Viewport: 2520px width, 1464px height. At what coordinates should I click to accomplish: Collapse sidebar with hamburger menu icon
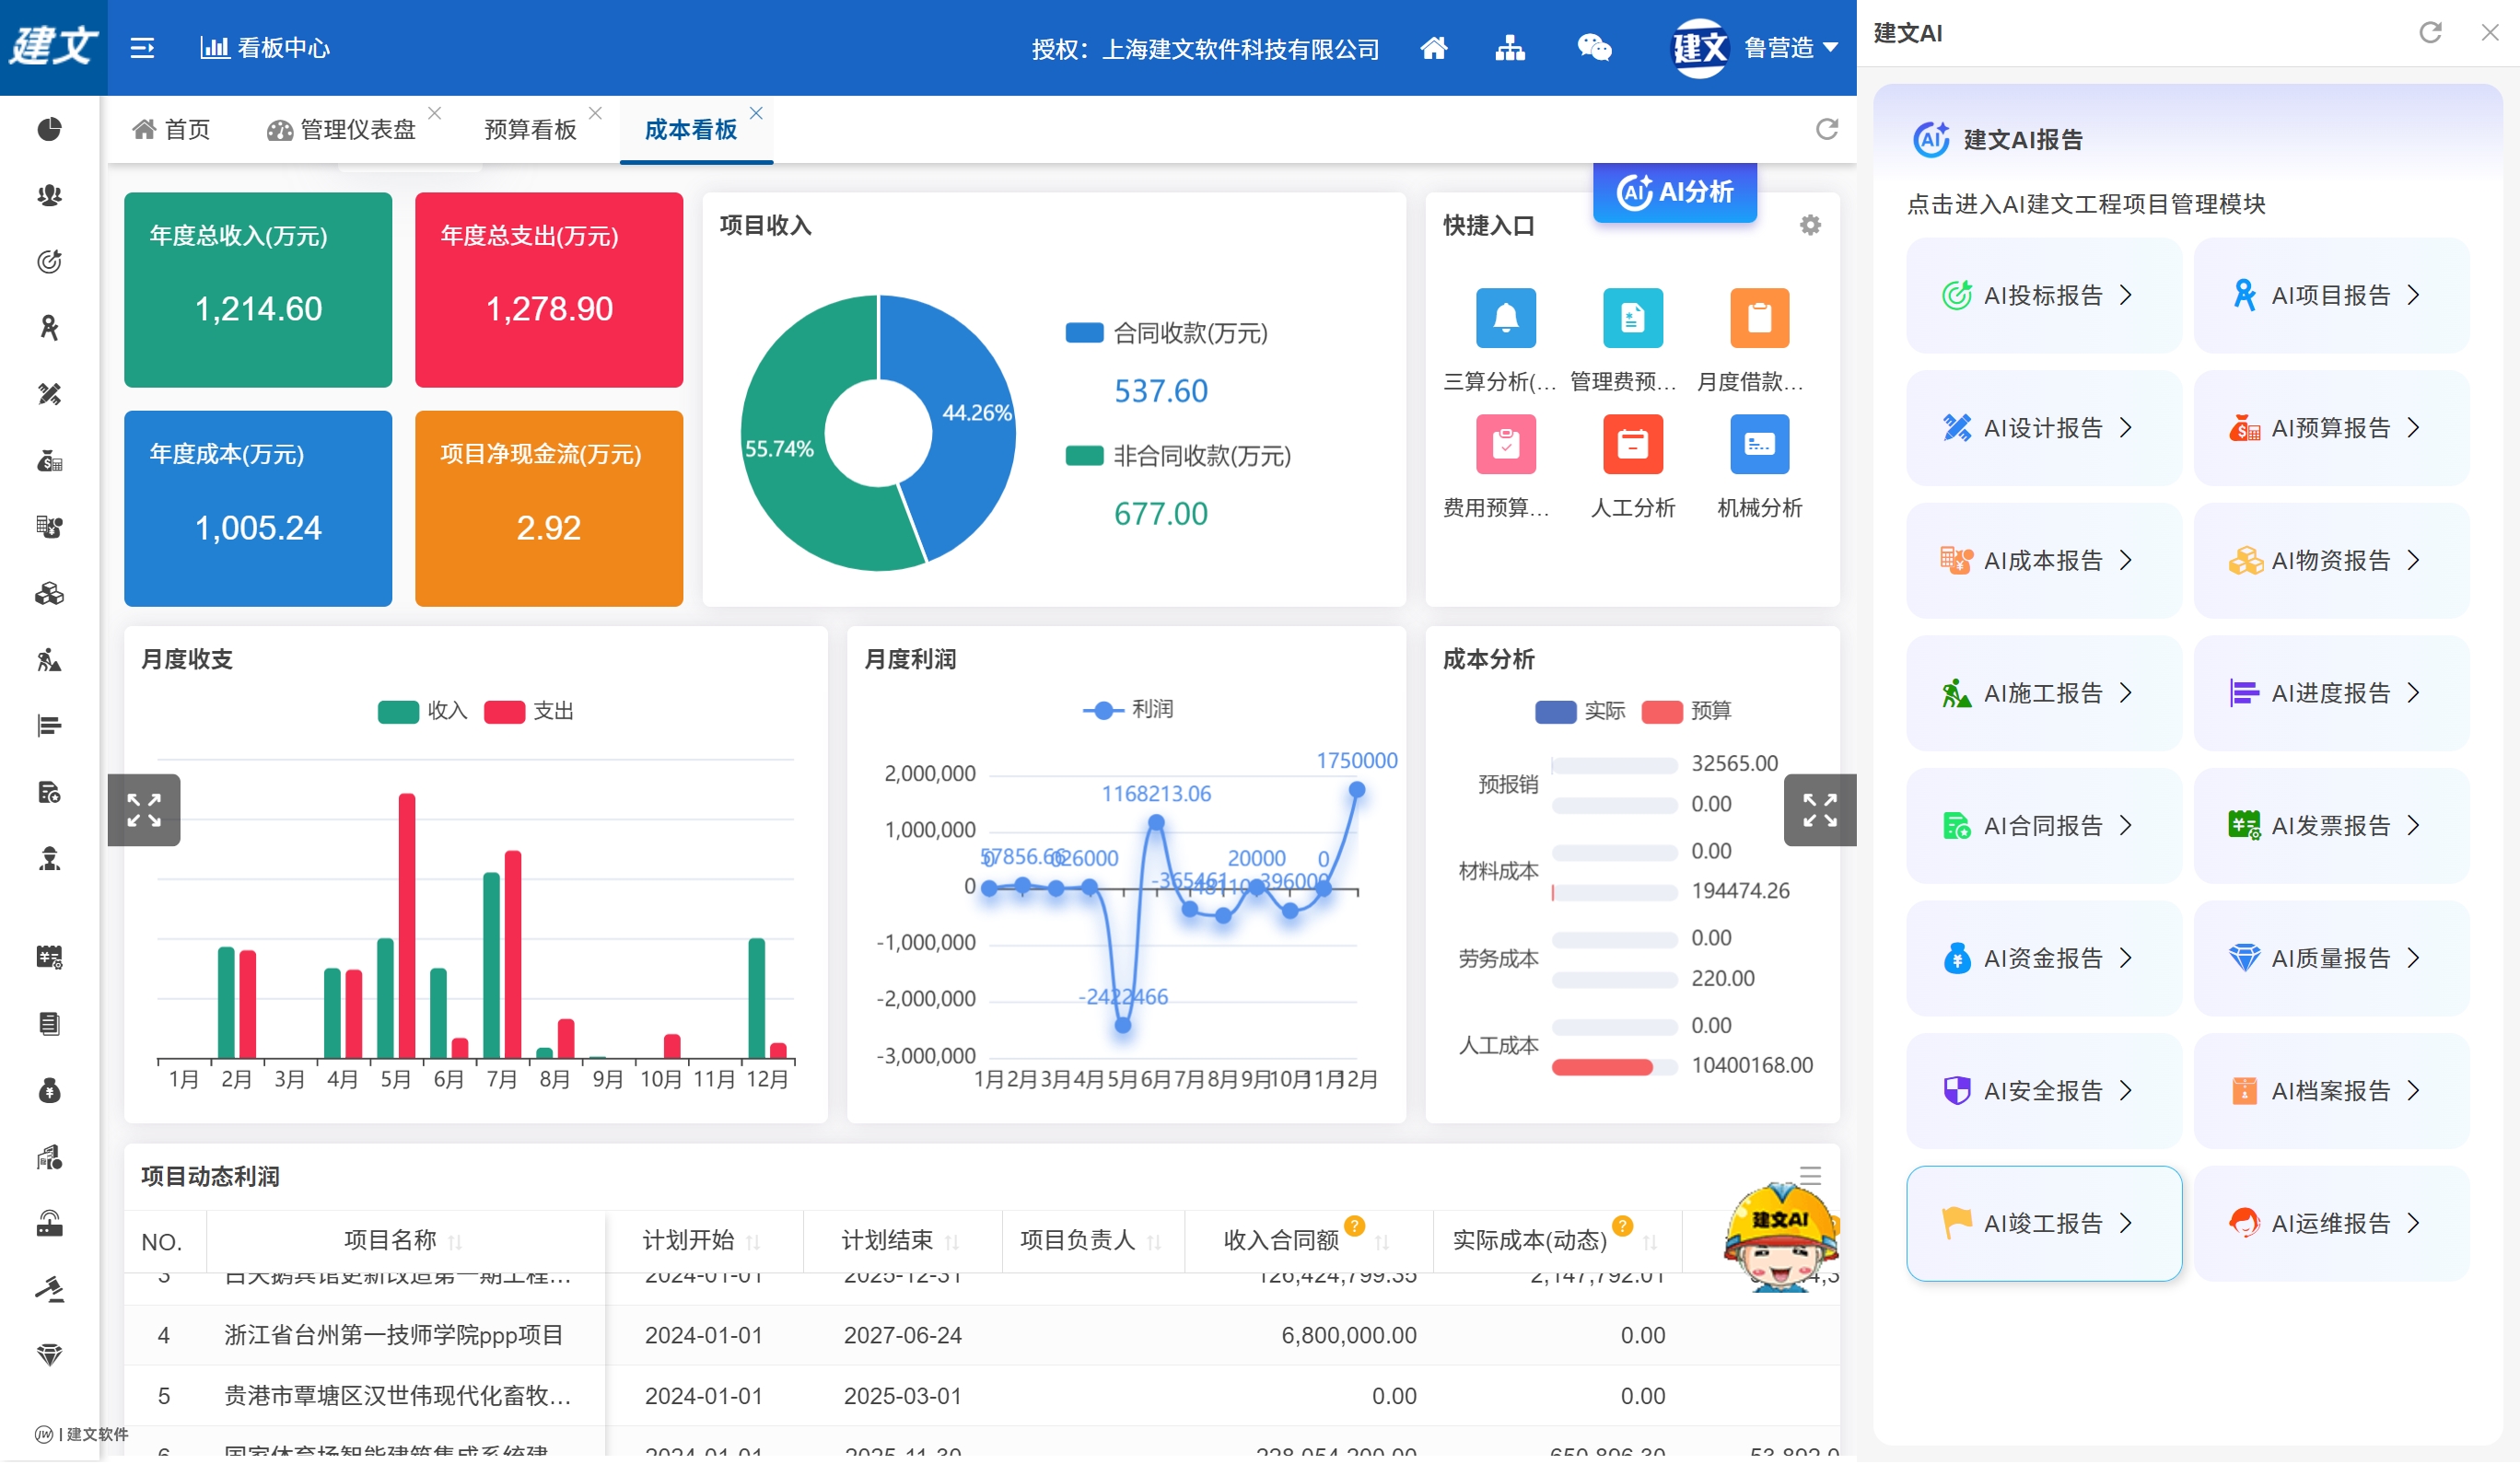point(142,48)
